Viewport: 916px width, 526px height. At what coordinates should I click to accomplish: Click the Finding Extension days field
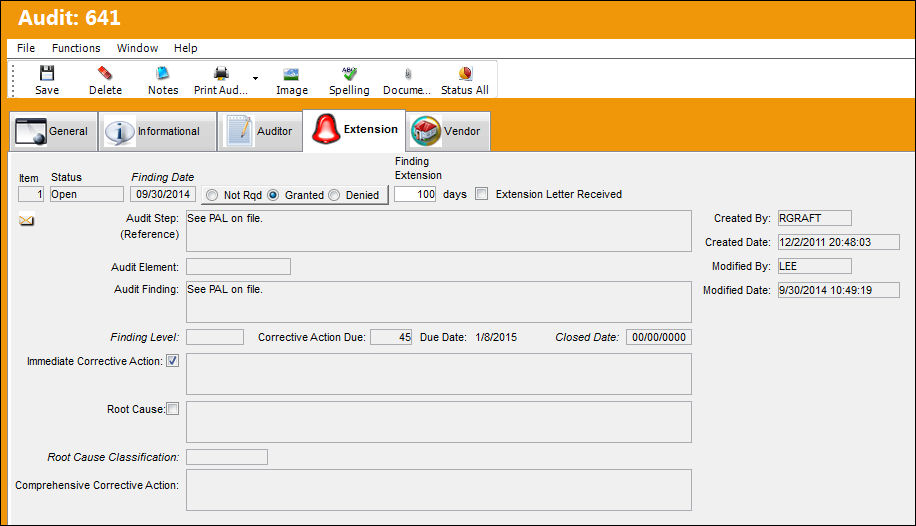(415, 194)
